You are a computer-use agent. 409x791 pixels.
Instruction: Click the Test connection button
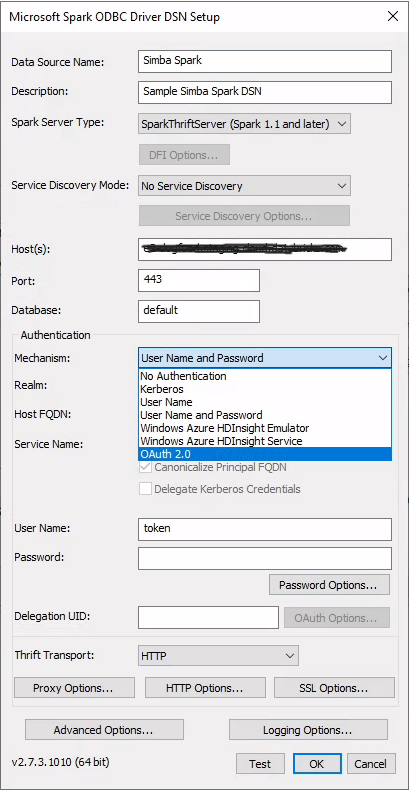tap(260, 764)
